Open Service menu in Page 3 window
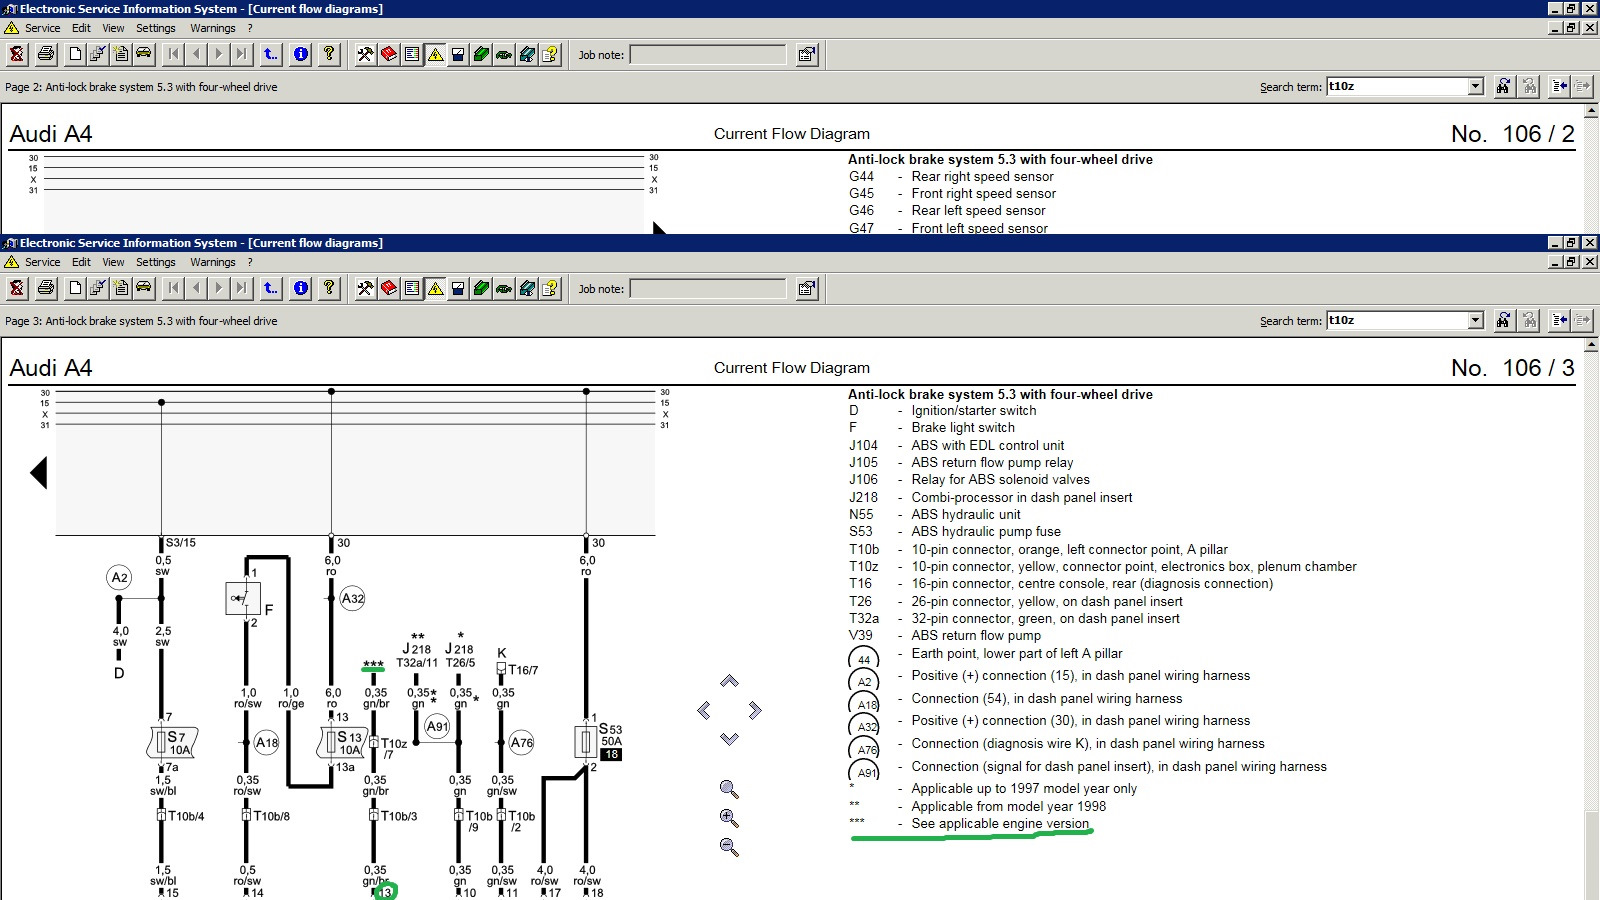This screenshot has height=900, width=1600. point(42,262)
